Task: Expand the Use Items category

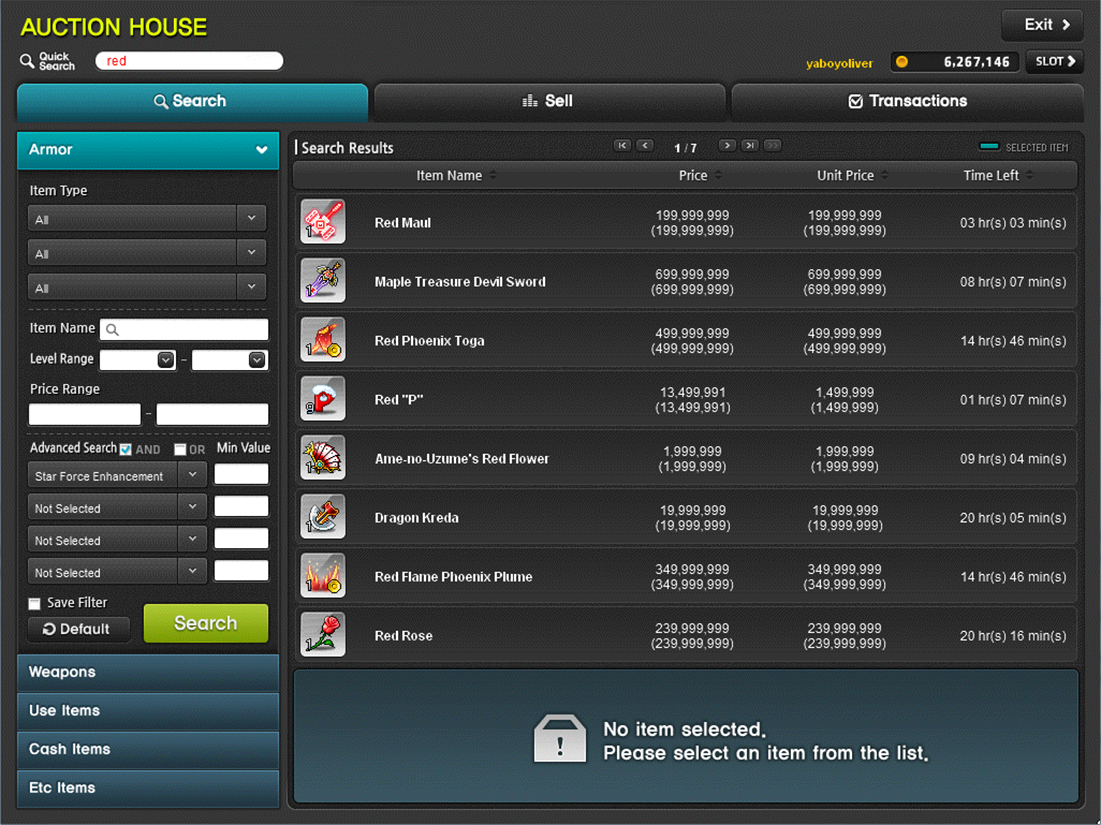Action: pos(147,711)
